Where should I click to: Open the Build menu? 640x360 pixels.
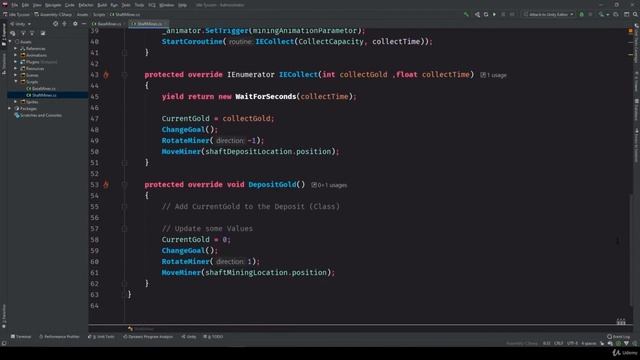[x=102, y=5]
